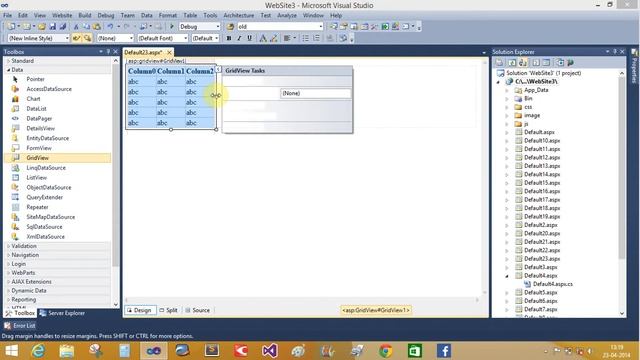Click the bulleted list icon

point(305,38)
